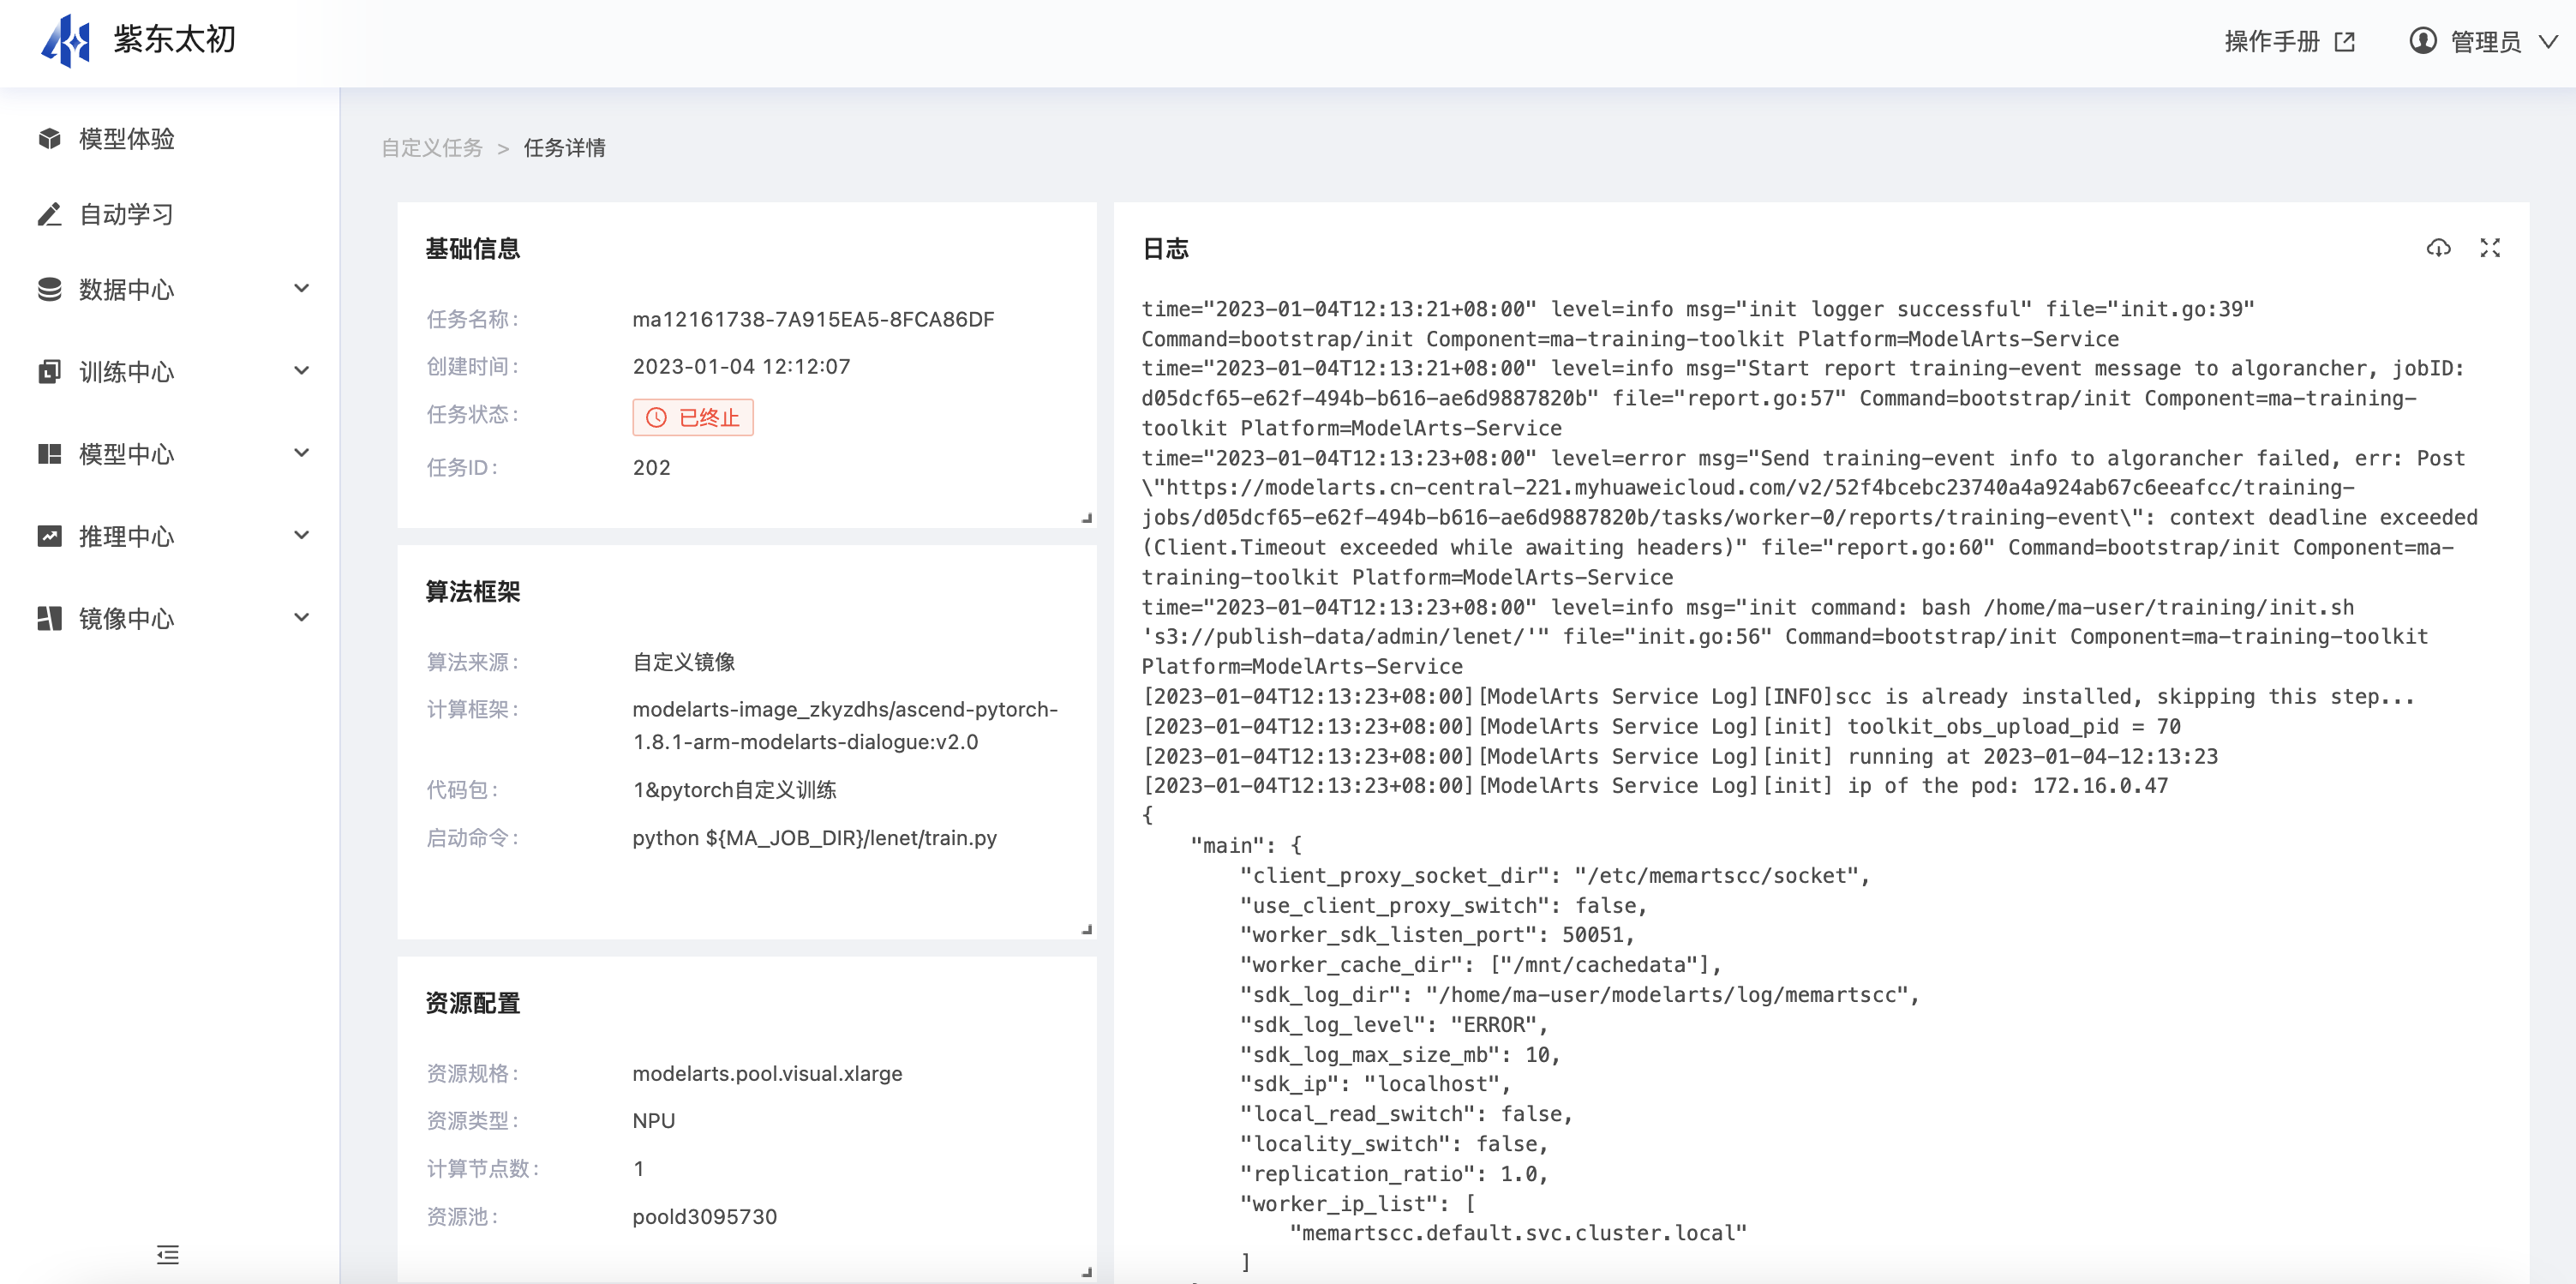
Task: Expand the 模型中心 chevron
Action: pyautogui.click(x=301, y=452)
